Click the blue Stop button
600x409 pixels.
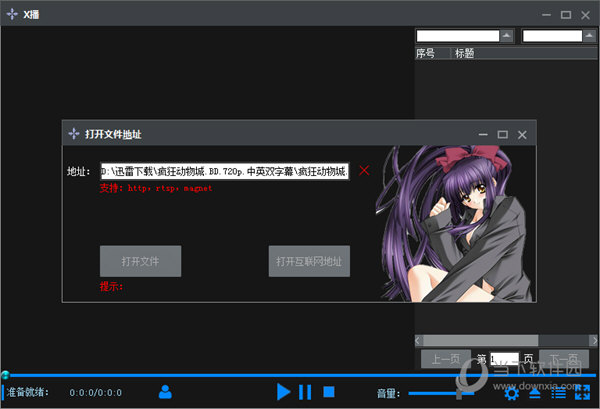coord(329,392)
